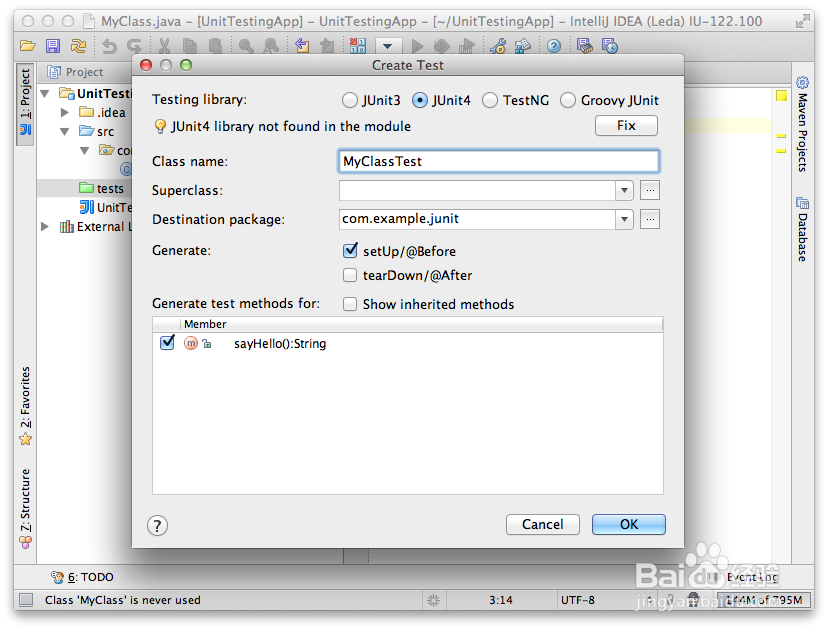
Task: Click the Save All floppy icon
Action: pos(53,46)
